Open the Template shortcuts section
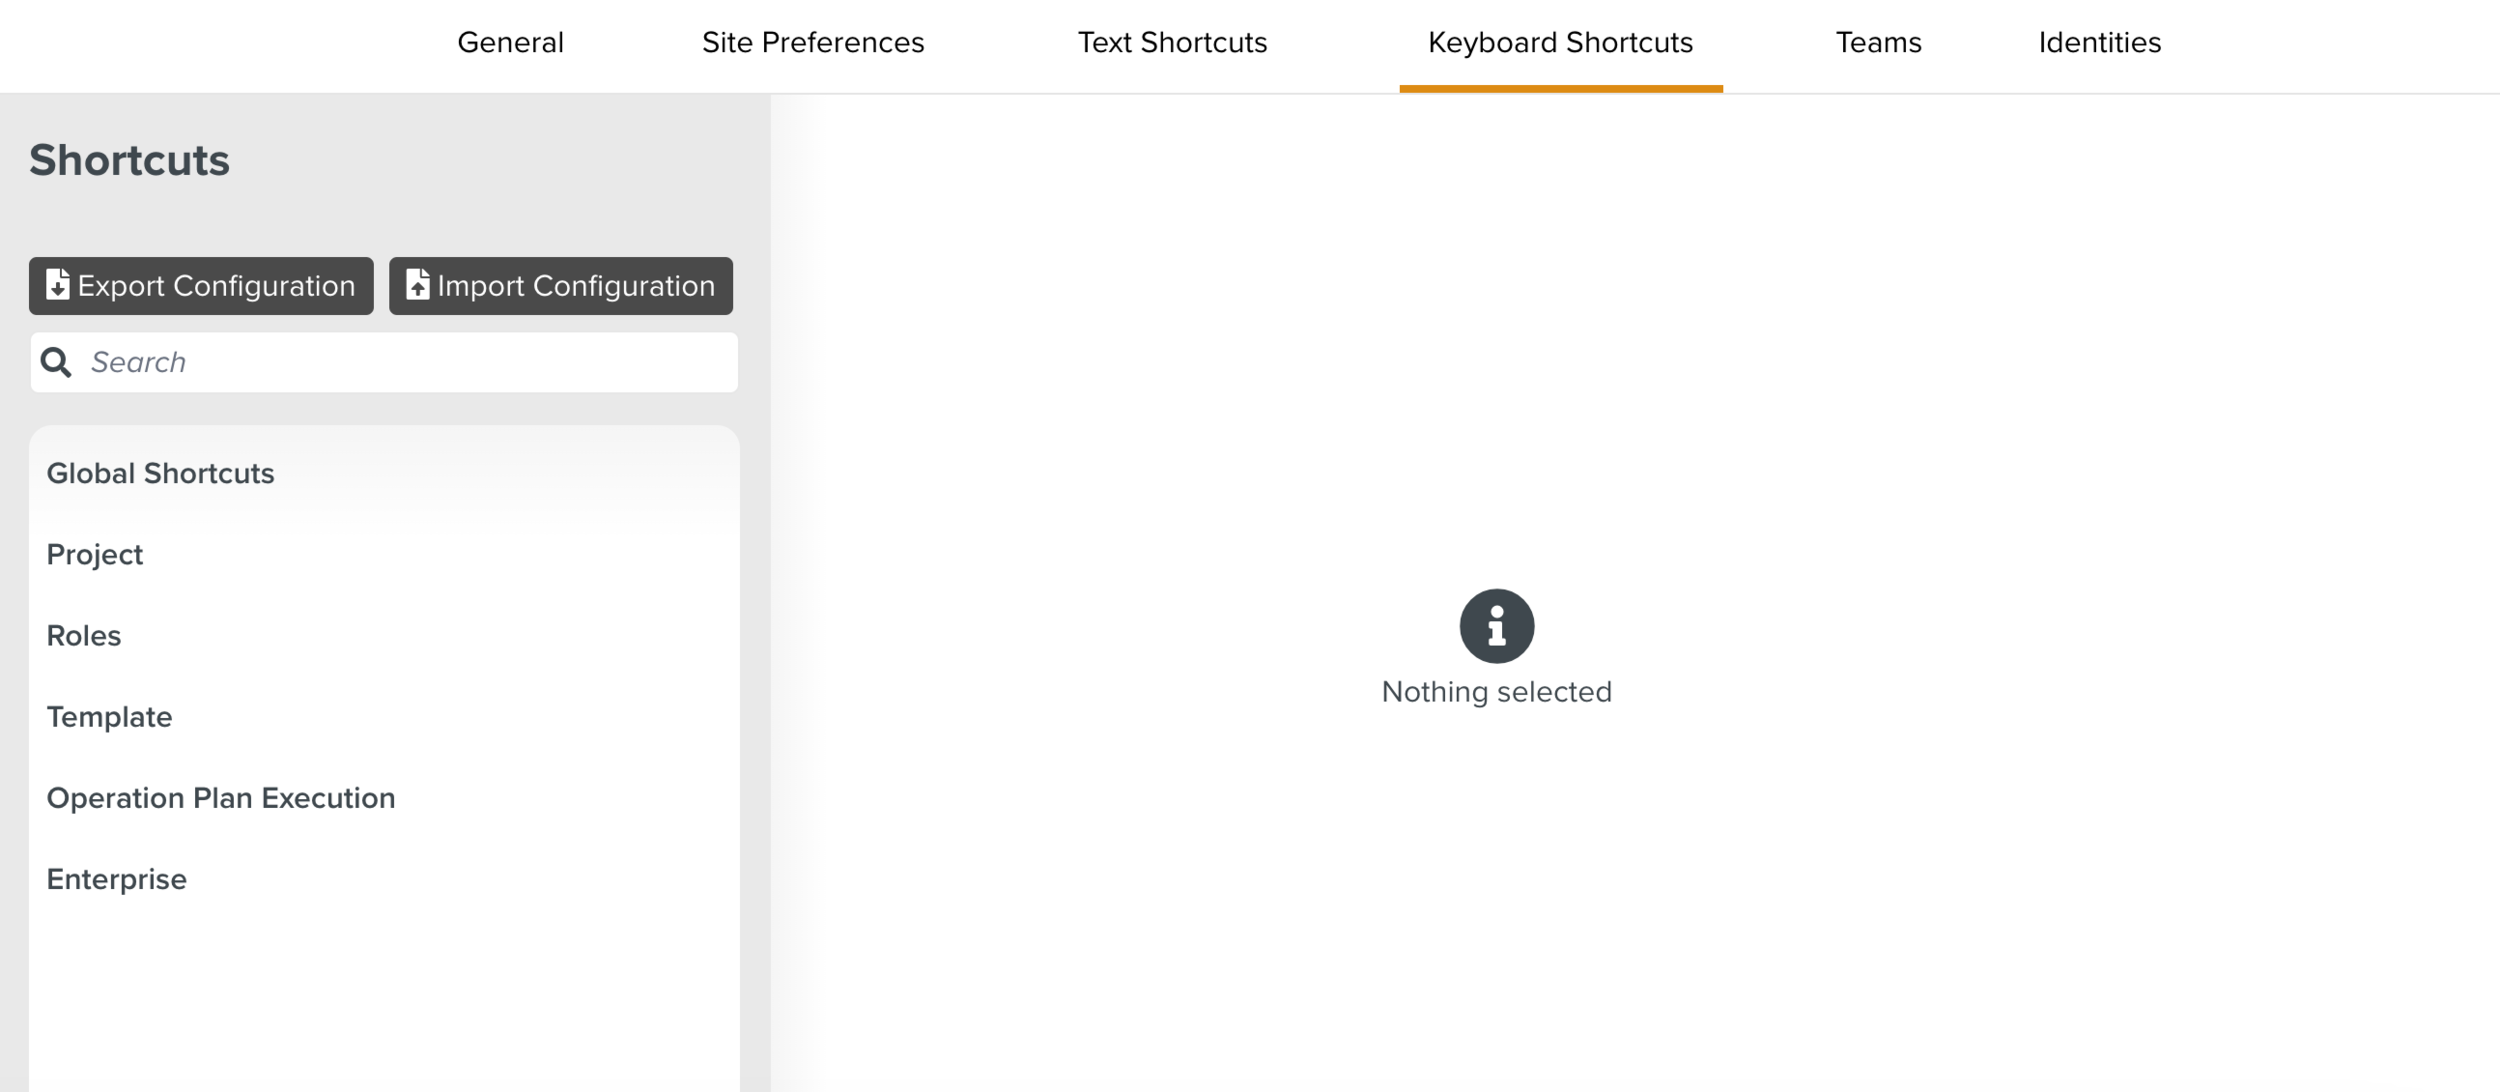 (x=110, y=716)
